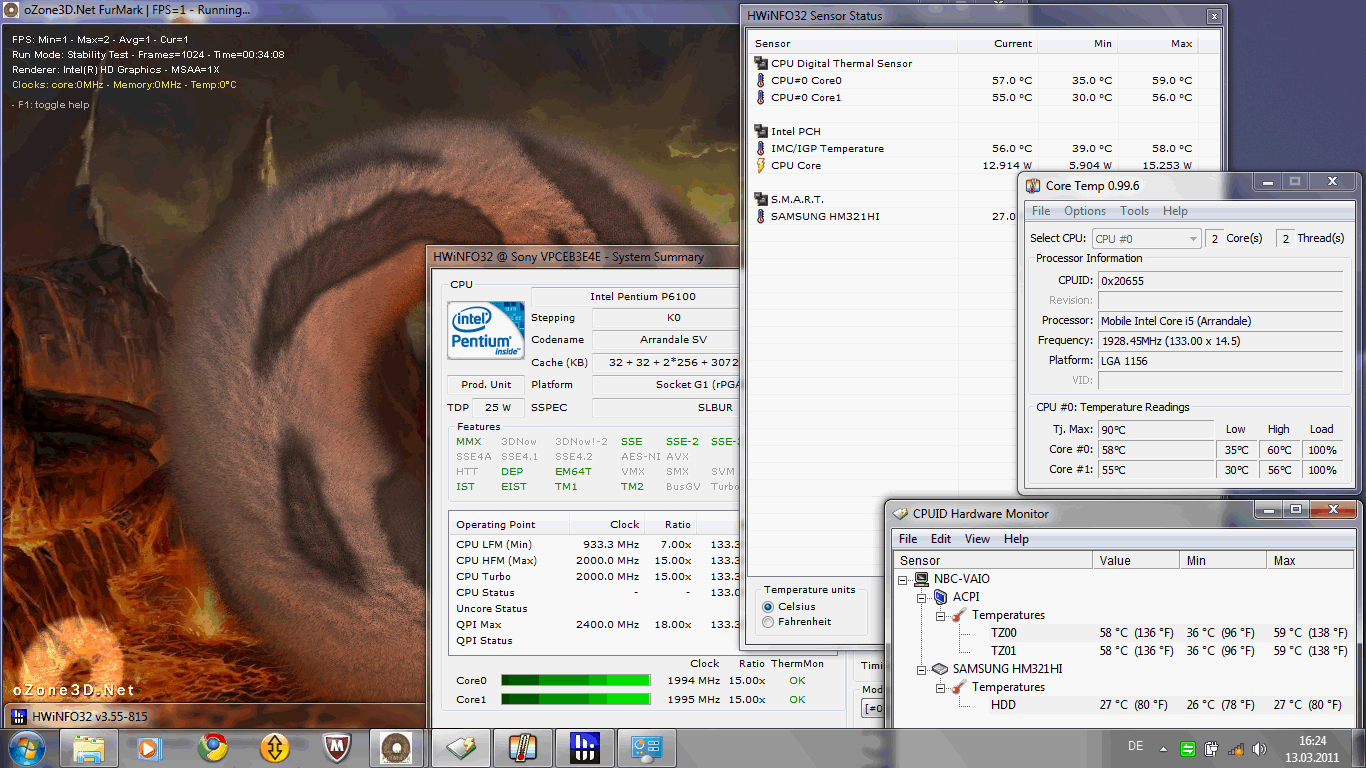Click the Value column header in Hardware Monitor

[1136, 561]
